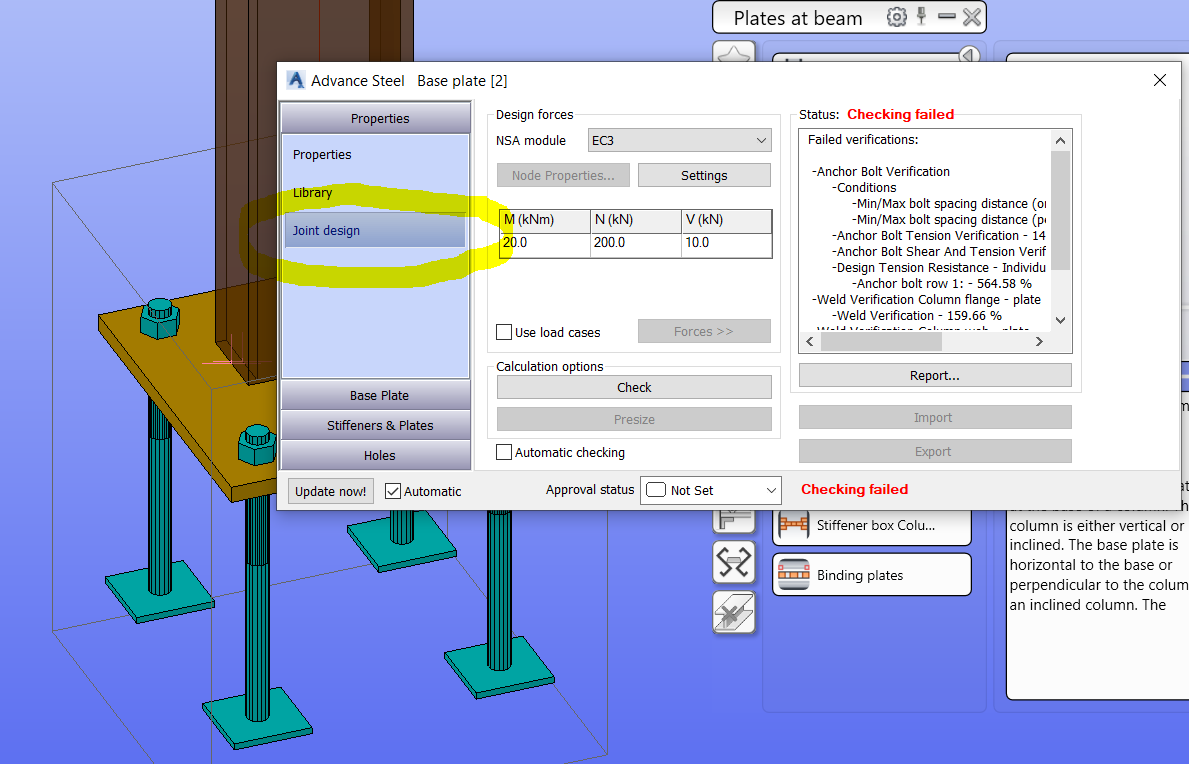Close the Base plate dialog
1189x764 pixels.
click(x=1159, y=80)
